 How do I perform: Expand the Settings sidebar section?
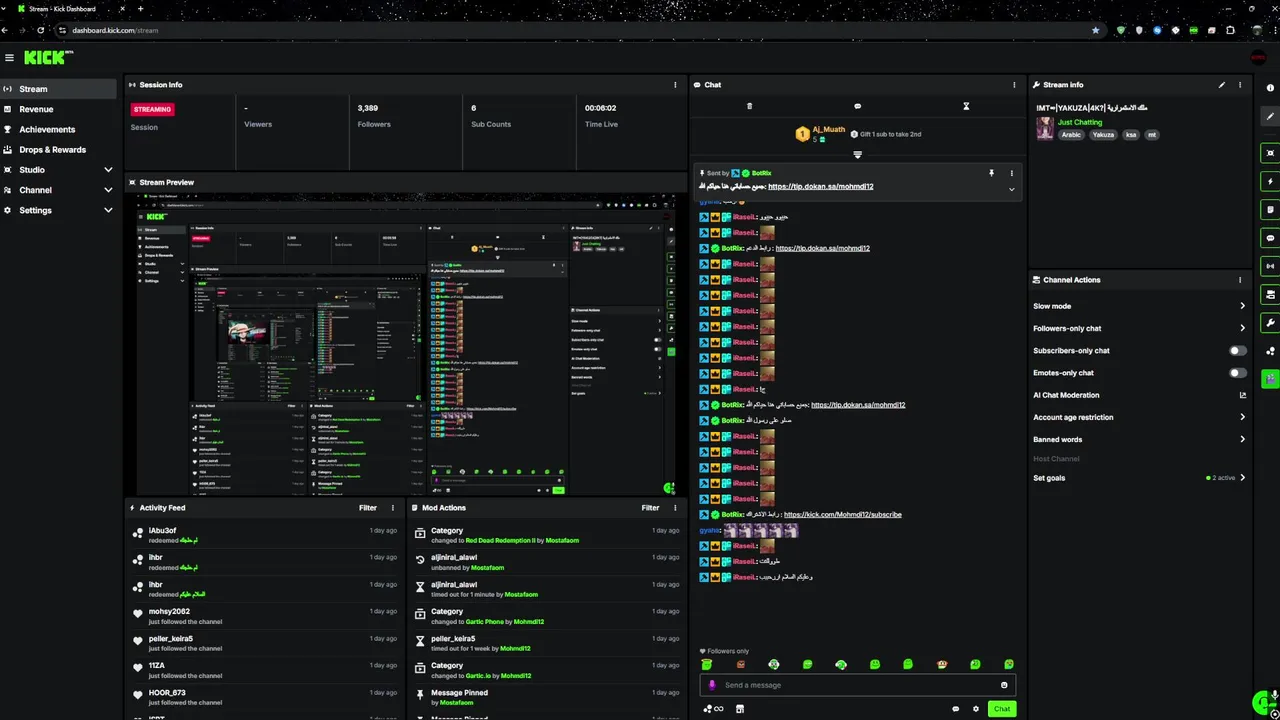click(x=108, y=210)
